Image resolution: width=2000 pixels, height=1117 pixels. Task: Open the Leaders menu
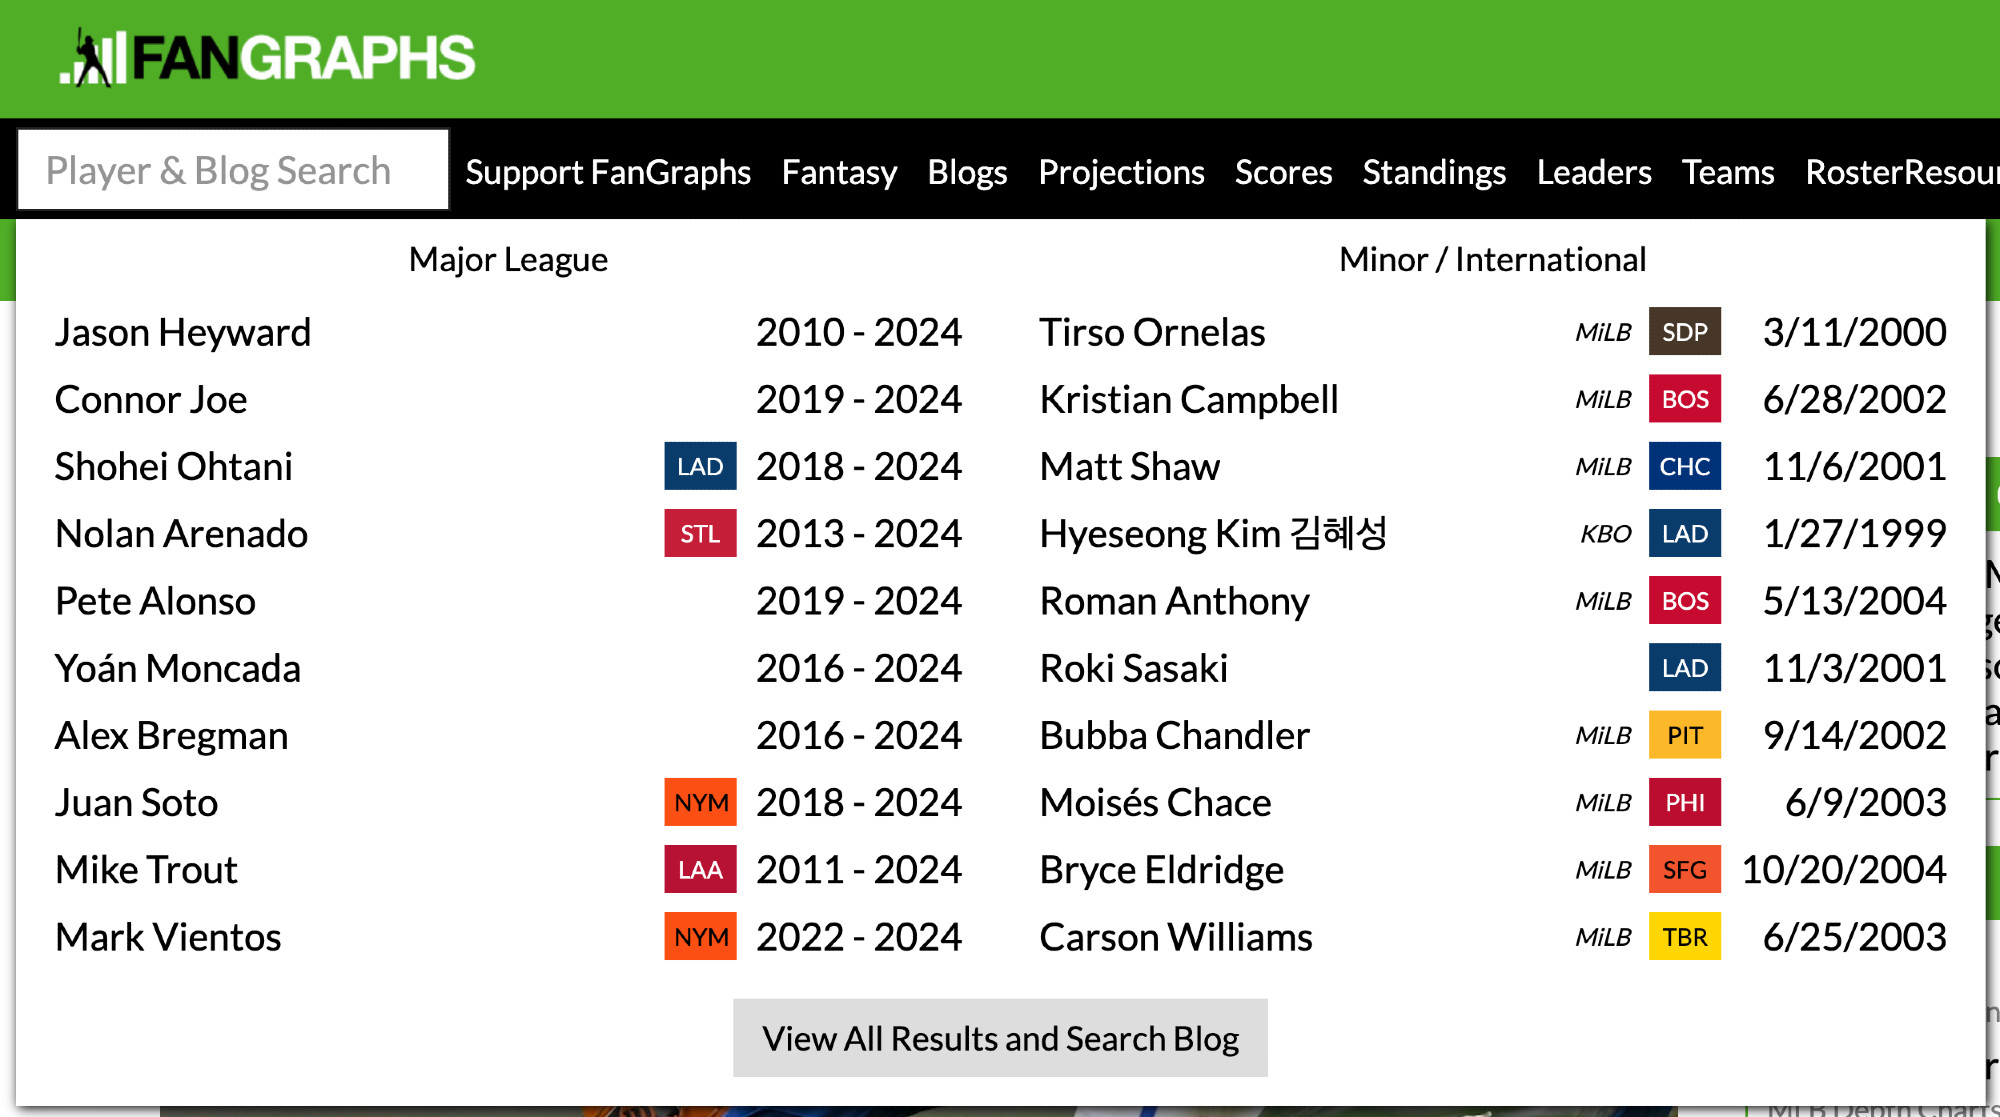point(1594,172)
